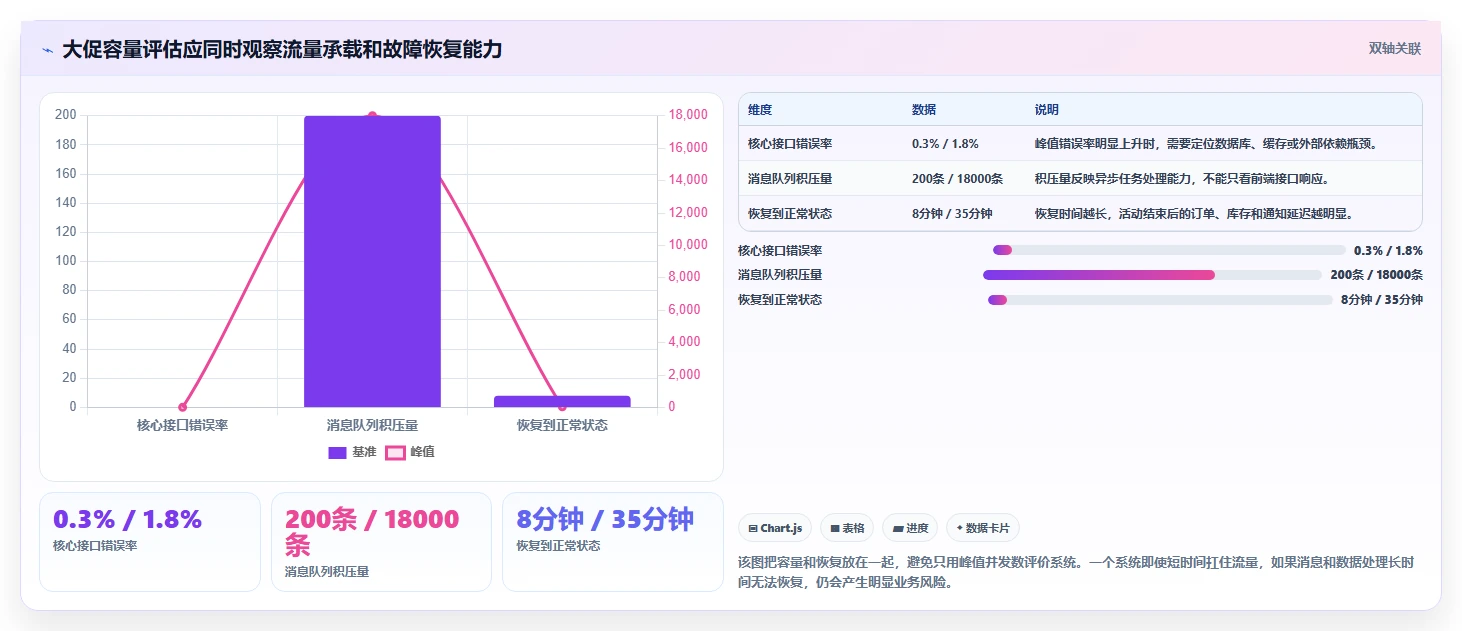This screenshot has width=1462, height=631.
Task: Click the 恢复到正常状态 table row label
Action: 790,214
